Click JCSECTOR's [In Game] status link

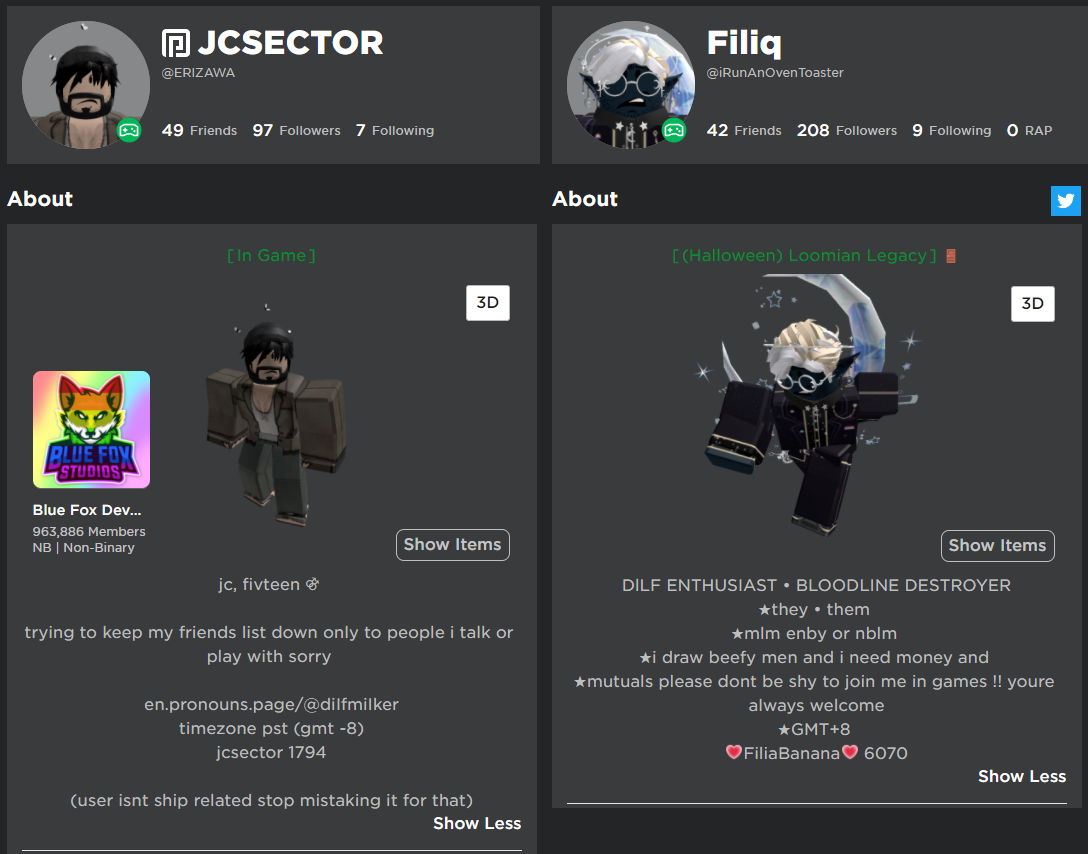click(271, 255)
